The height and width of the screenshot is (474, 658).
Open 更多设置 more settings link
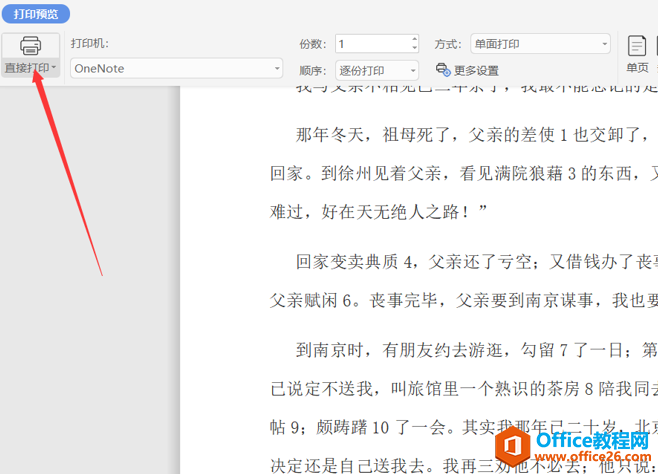coord(476,70)
